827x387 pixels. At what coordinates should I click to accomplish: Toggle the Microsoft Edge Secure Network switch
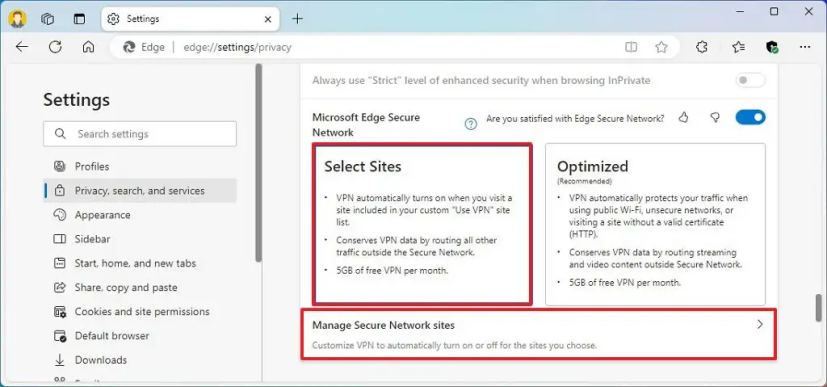click(750, 117)
